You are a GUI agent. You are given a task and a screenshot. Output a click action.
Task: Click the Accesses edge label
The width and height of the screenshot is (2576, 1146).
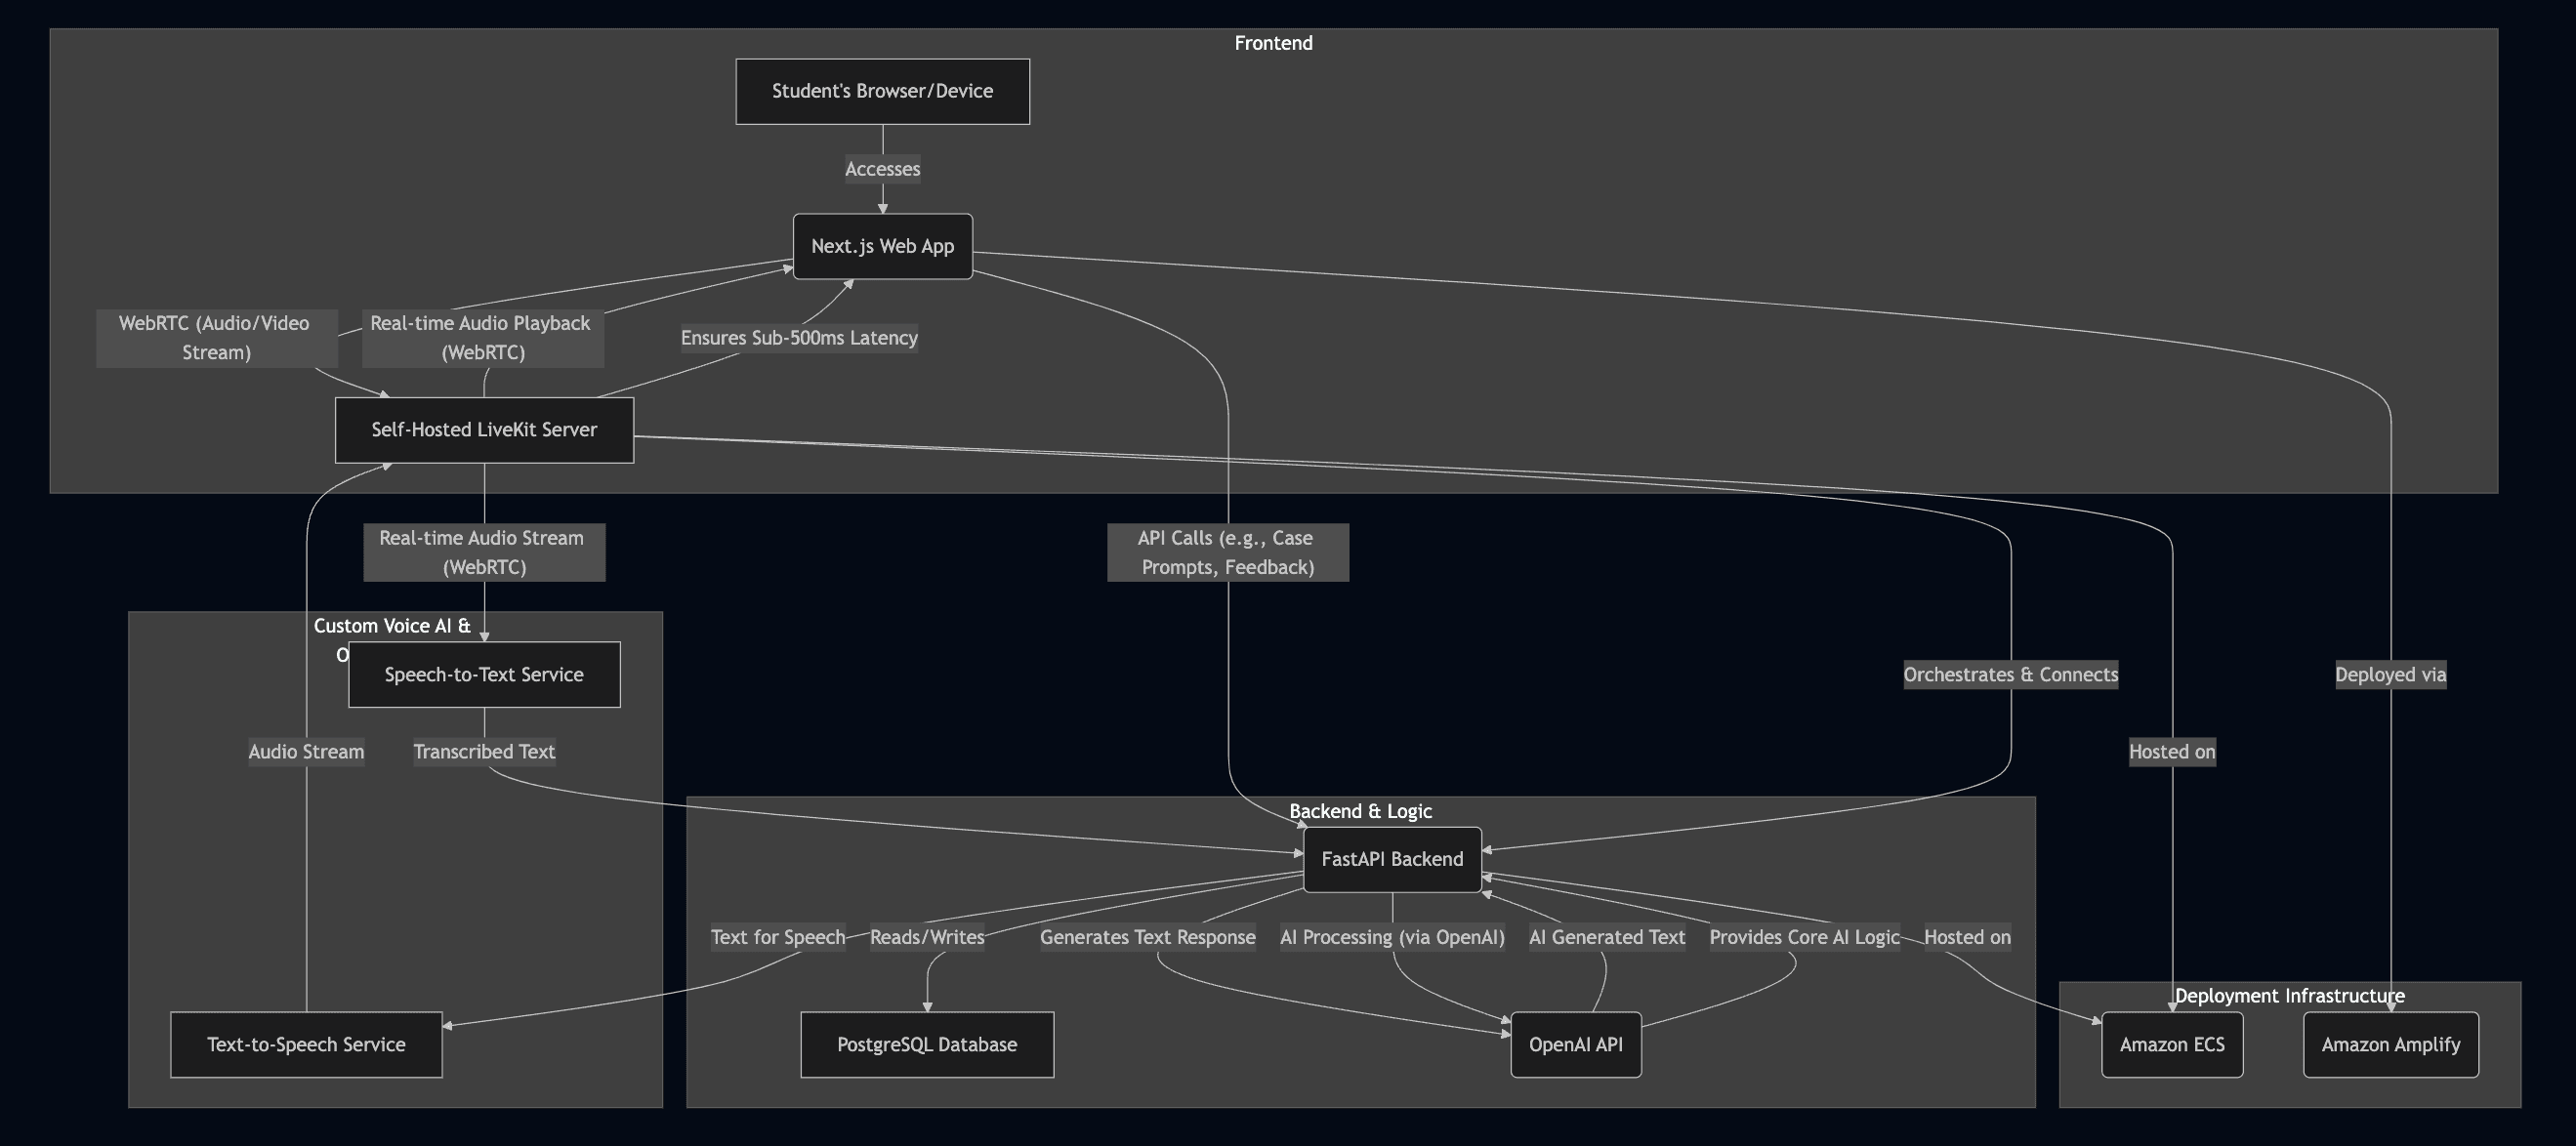(x=882, y=169)
